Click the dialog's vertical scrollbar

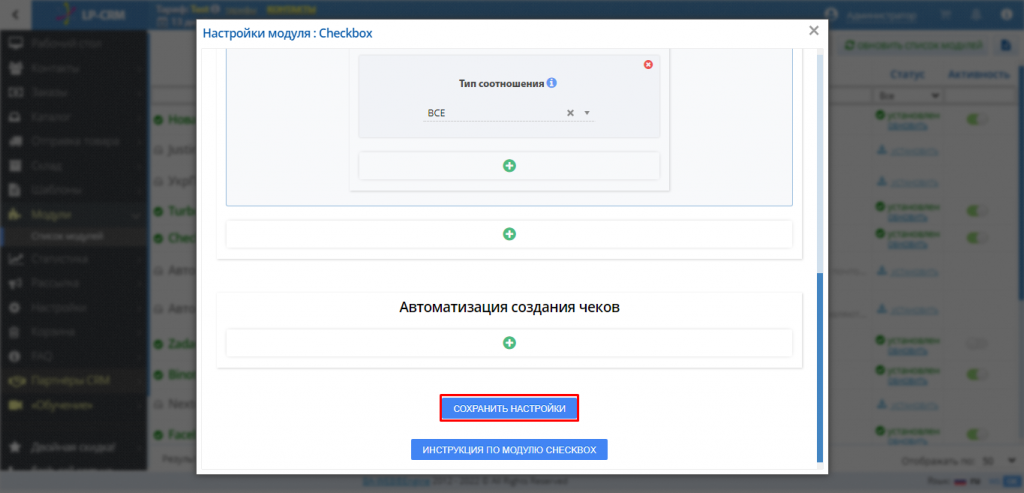[820, 367]
